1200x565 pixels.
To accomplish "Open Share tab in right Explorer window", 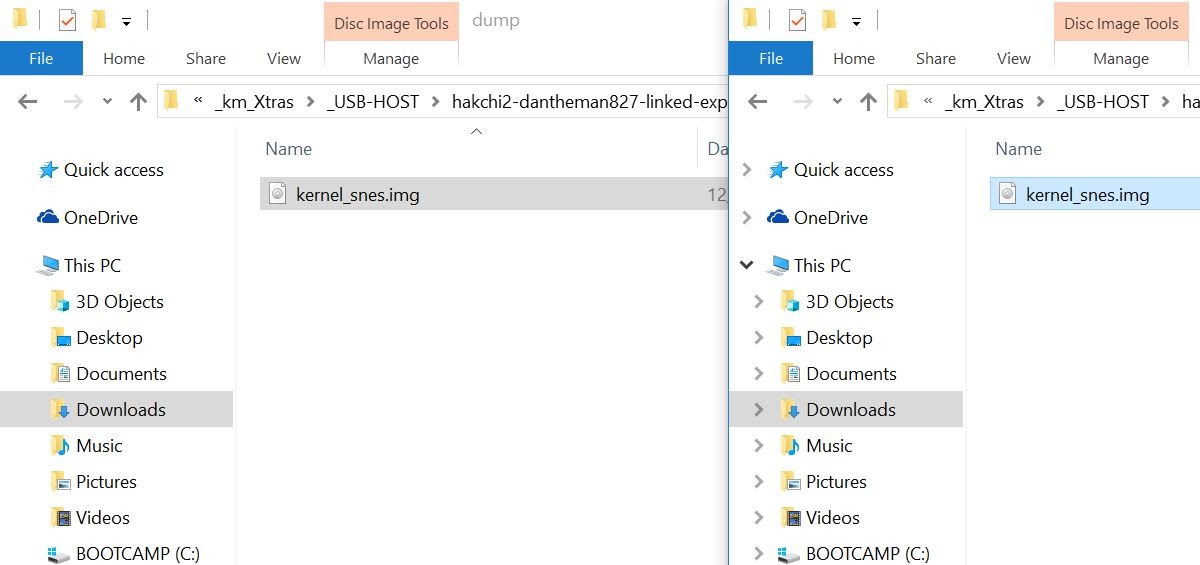I will pos(936,58).
